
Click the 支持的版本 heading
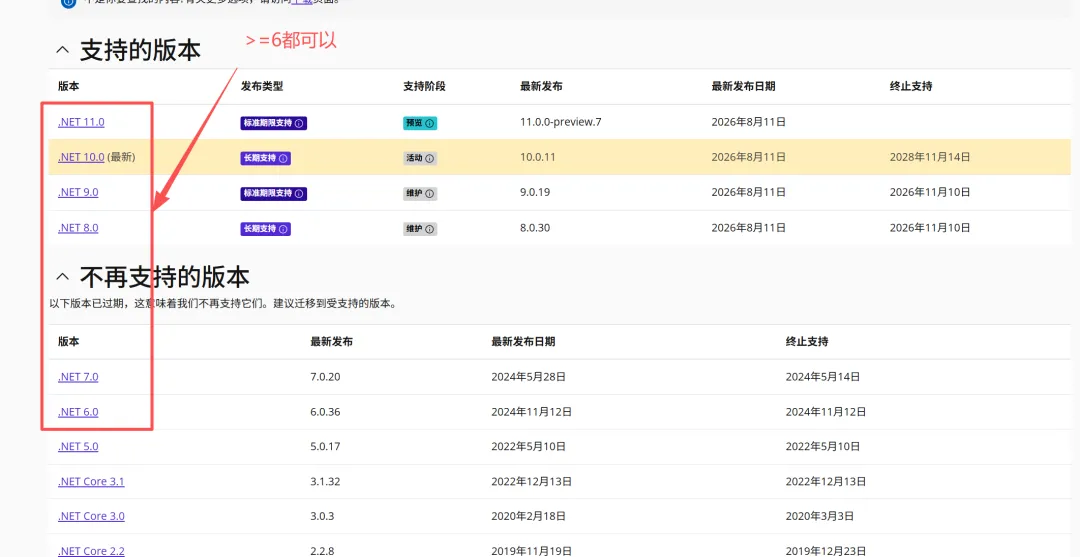click(141, 50)
